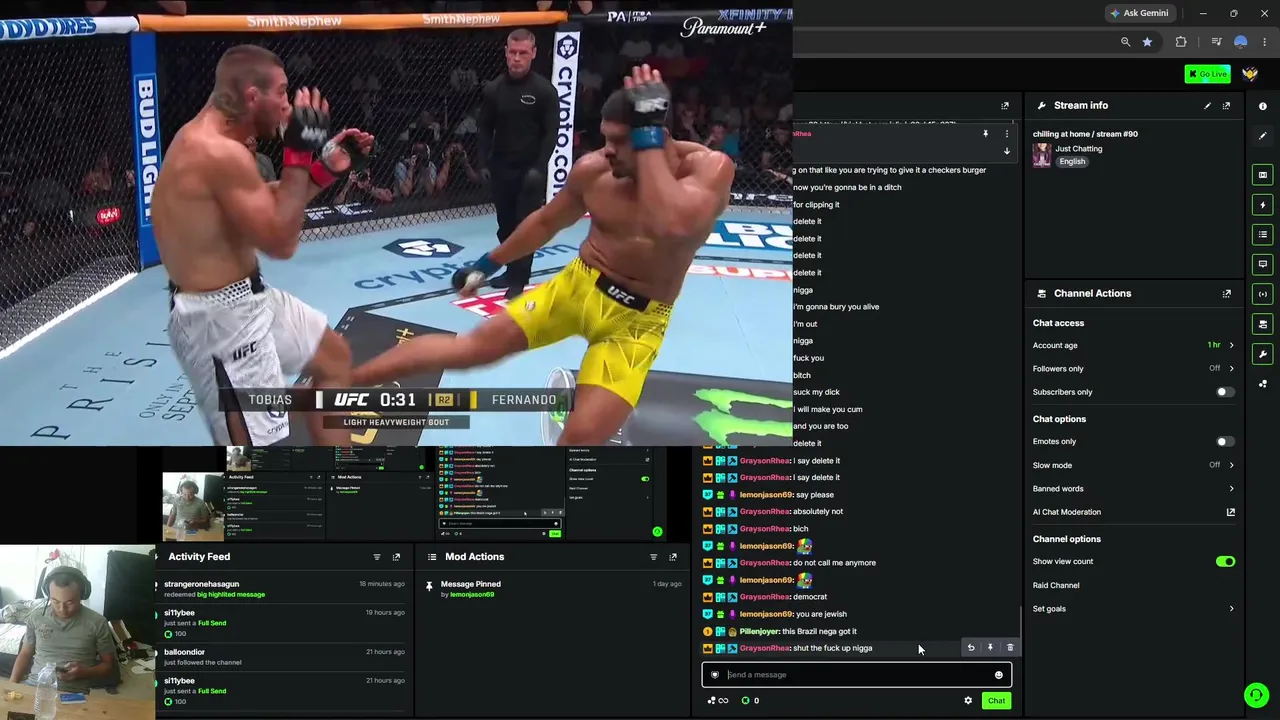Open the emoji picker in message box

[998, 675]
